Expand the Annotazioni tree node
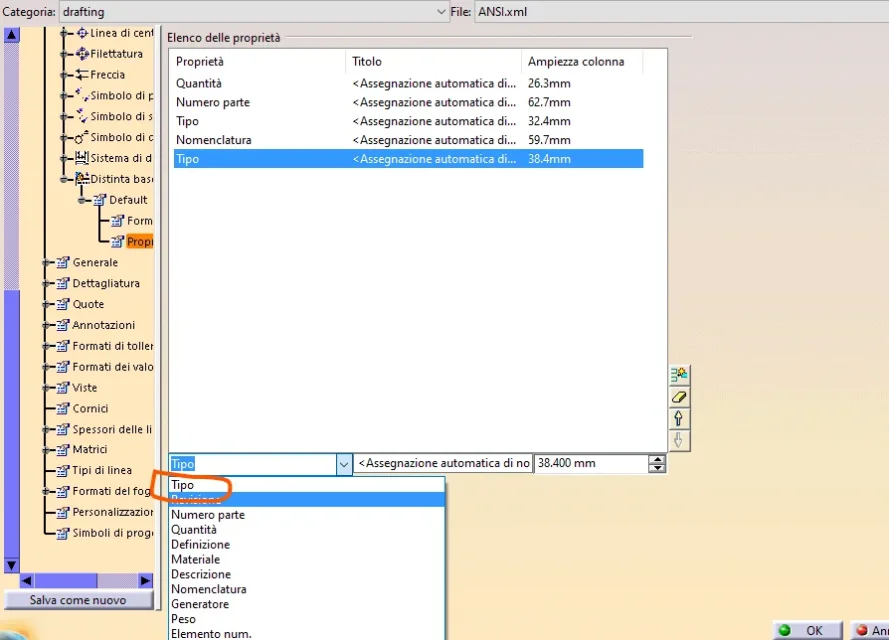This screenshot has height=640, width=889. [x=46, y=325]
